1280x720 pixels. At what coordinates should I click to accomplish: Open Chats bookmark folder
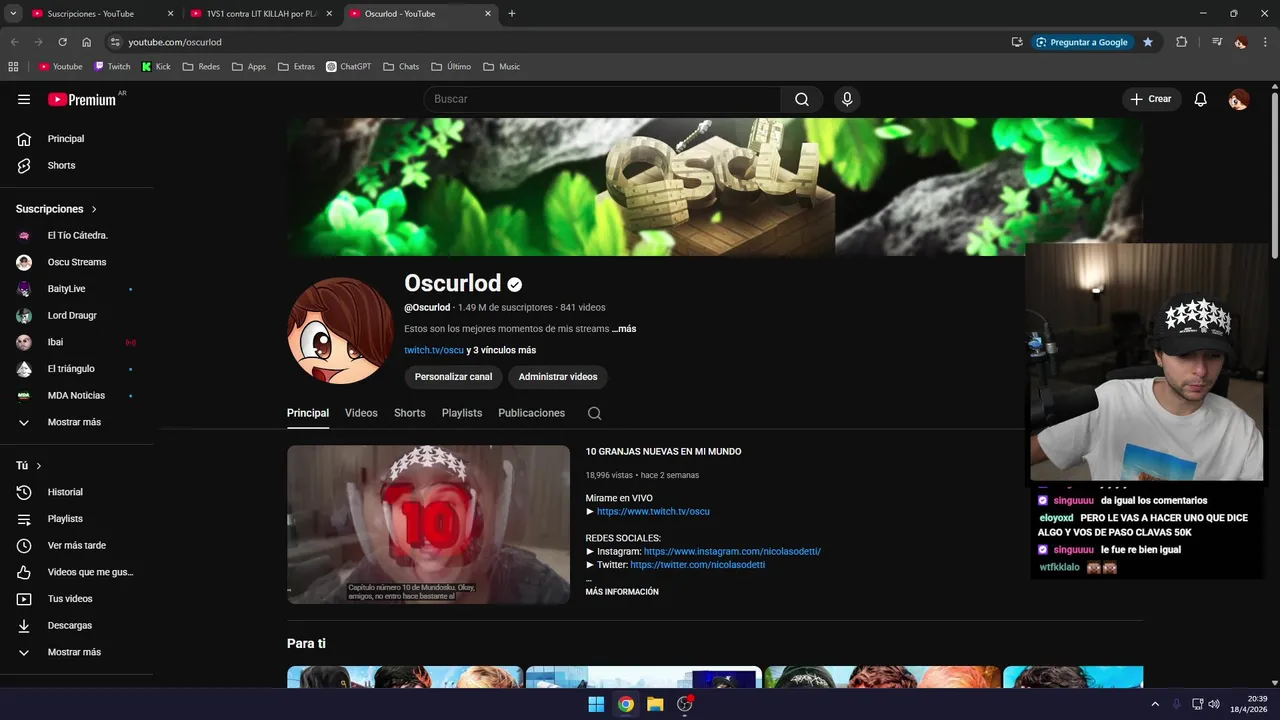click(401, 67)
